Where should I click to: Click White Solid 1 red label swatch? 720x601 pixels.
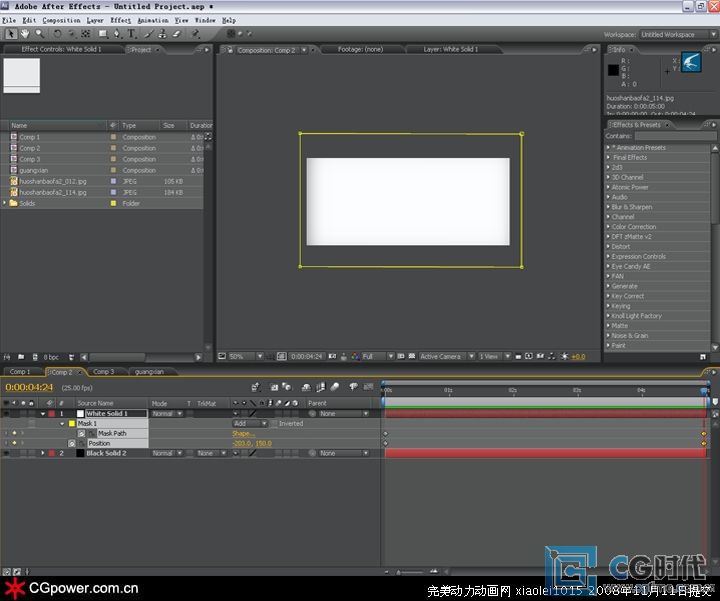click(x=51, y=414)
